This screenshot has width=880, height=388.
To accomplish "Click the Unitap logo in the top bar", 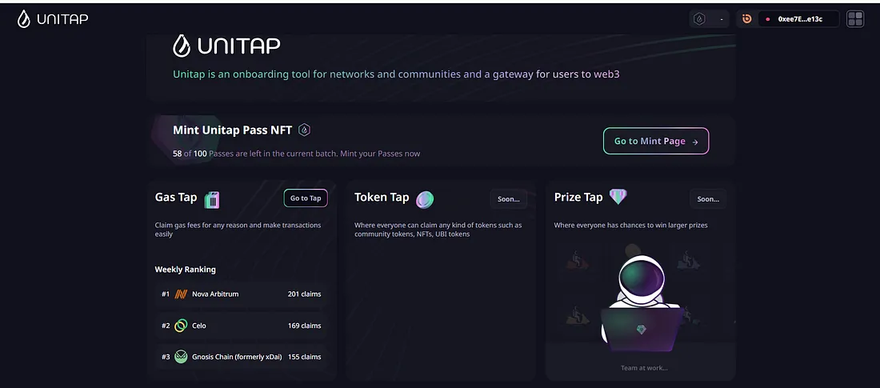I will point(53,19).
